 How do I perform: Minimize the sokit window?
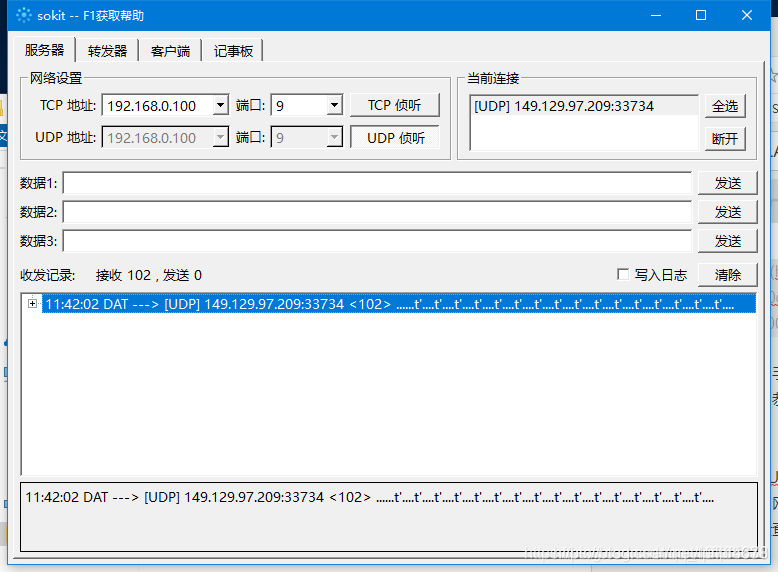click(x=656, y=15)
